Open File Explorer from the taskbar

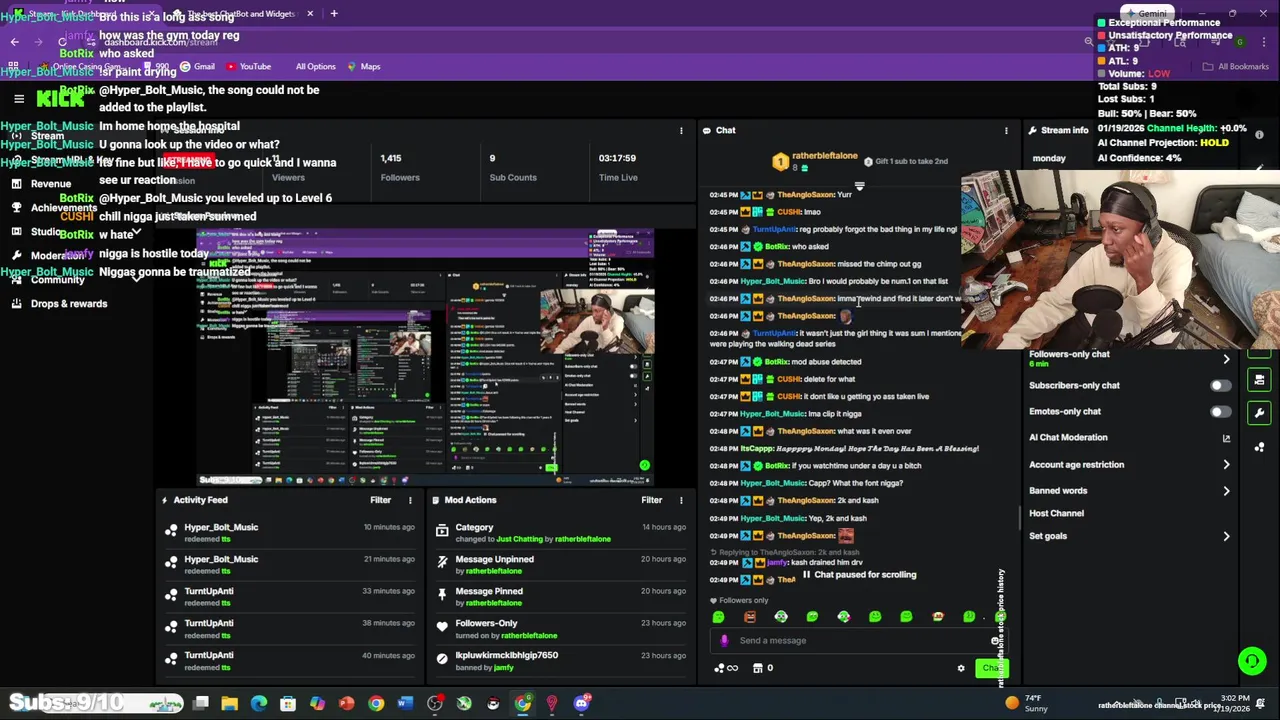click(x=230, y=703)
